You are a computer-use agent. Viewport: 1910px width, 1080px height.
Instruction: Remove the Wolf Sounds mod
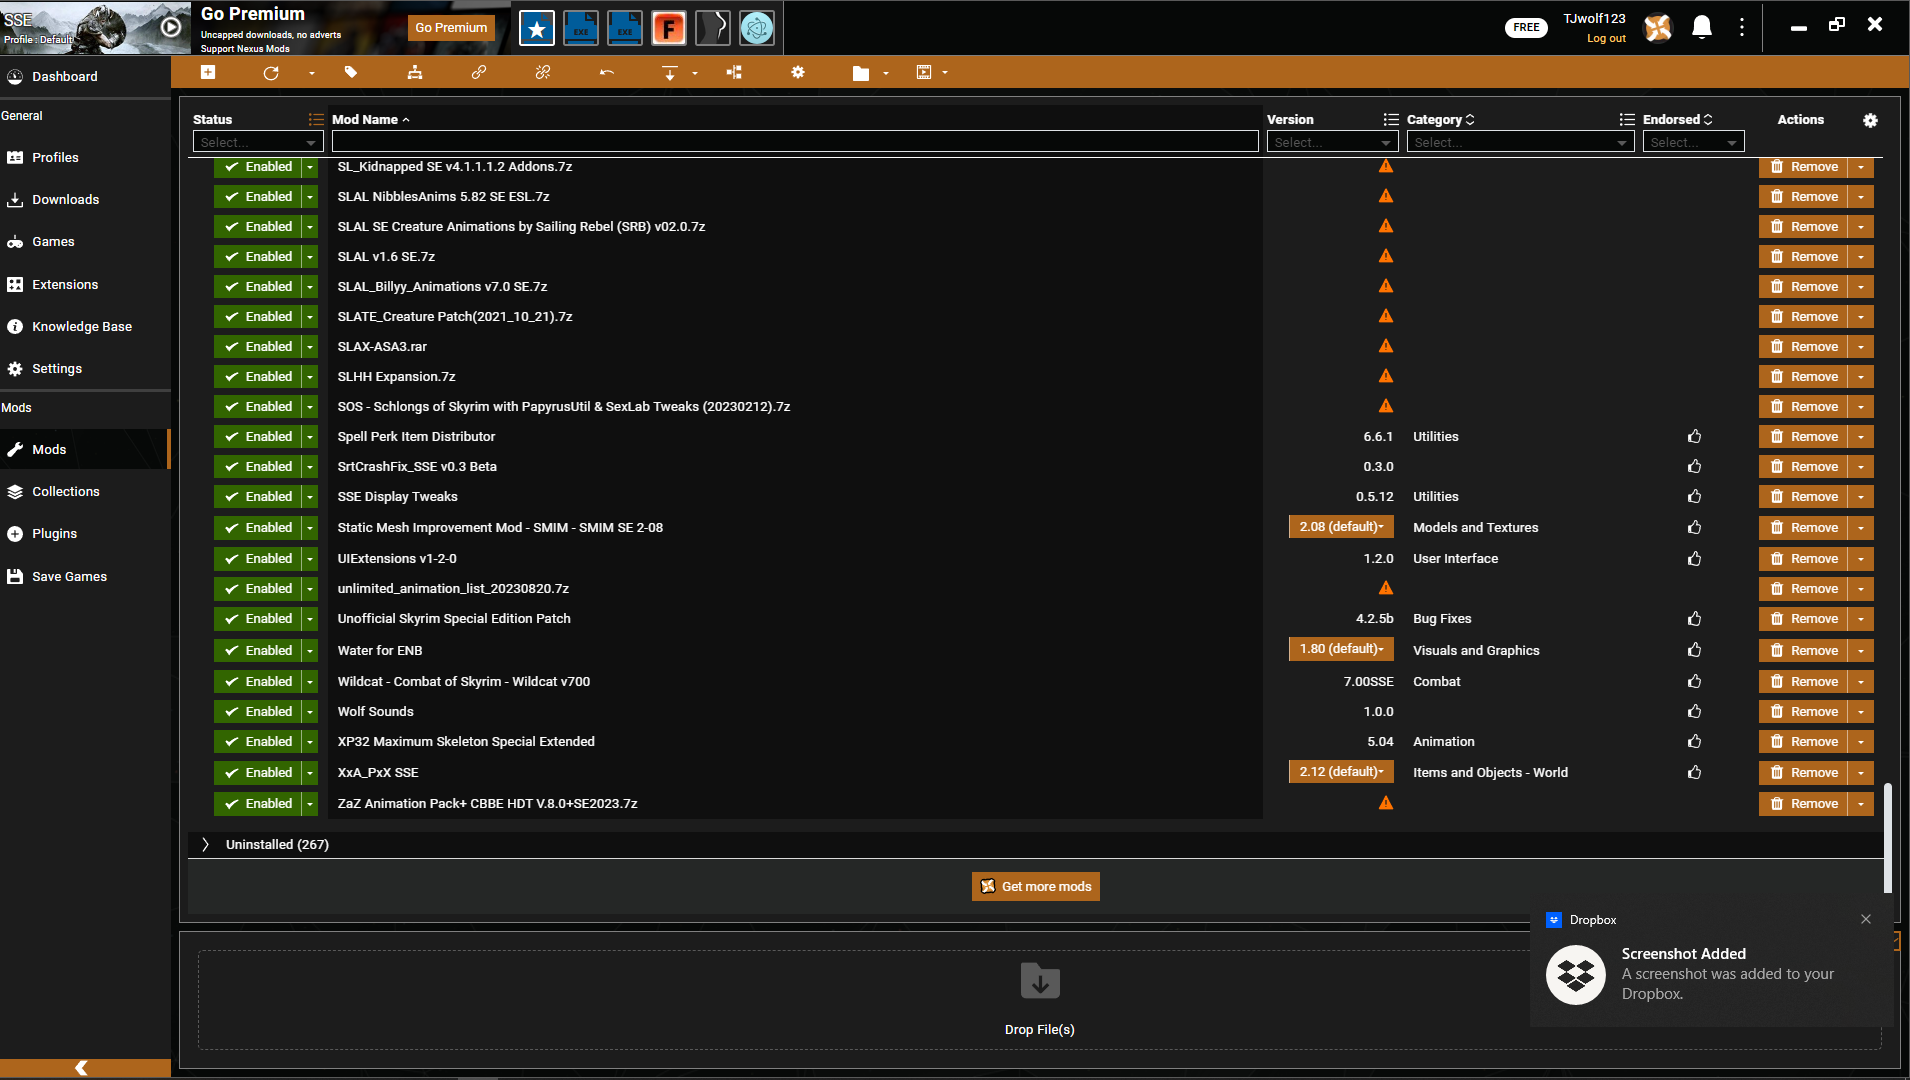tap(1804, 712)
